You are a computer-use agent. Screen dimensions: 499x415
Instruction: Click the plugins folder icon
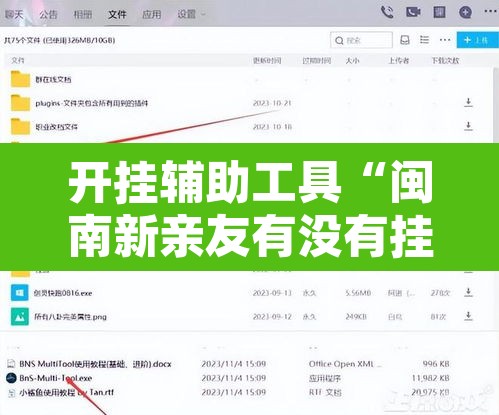(20, 103)
